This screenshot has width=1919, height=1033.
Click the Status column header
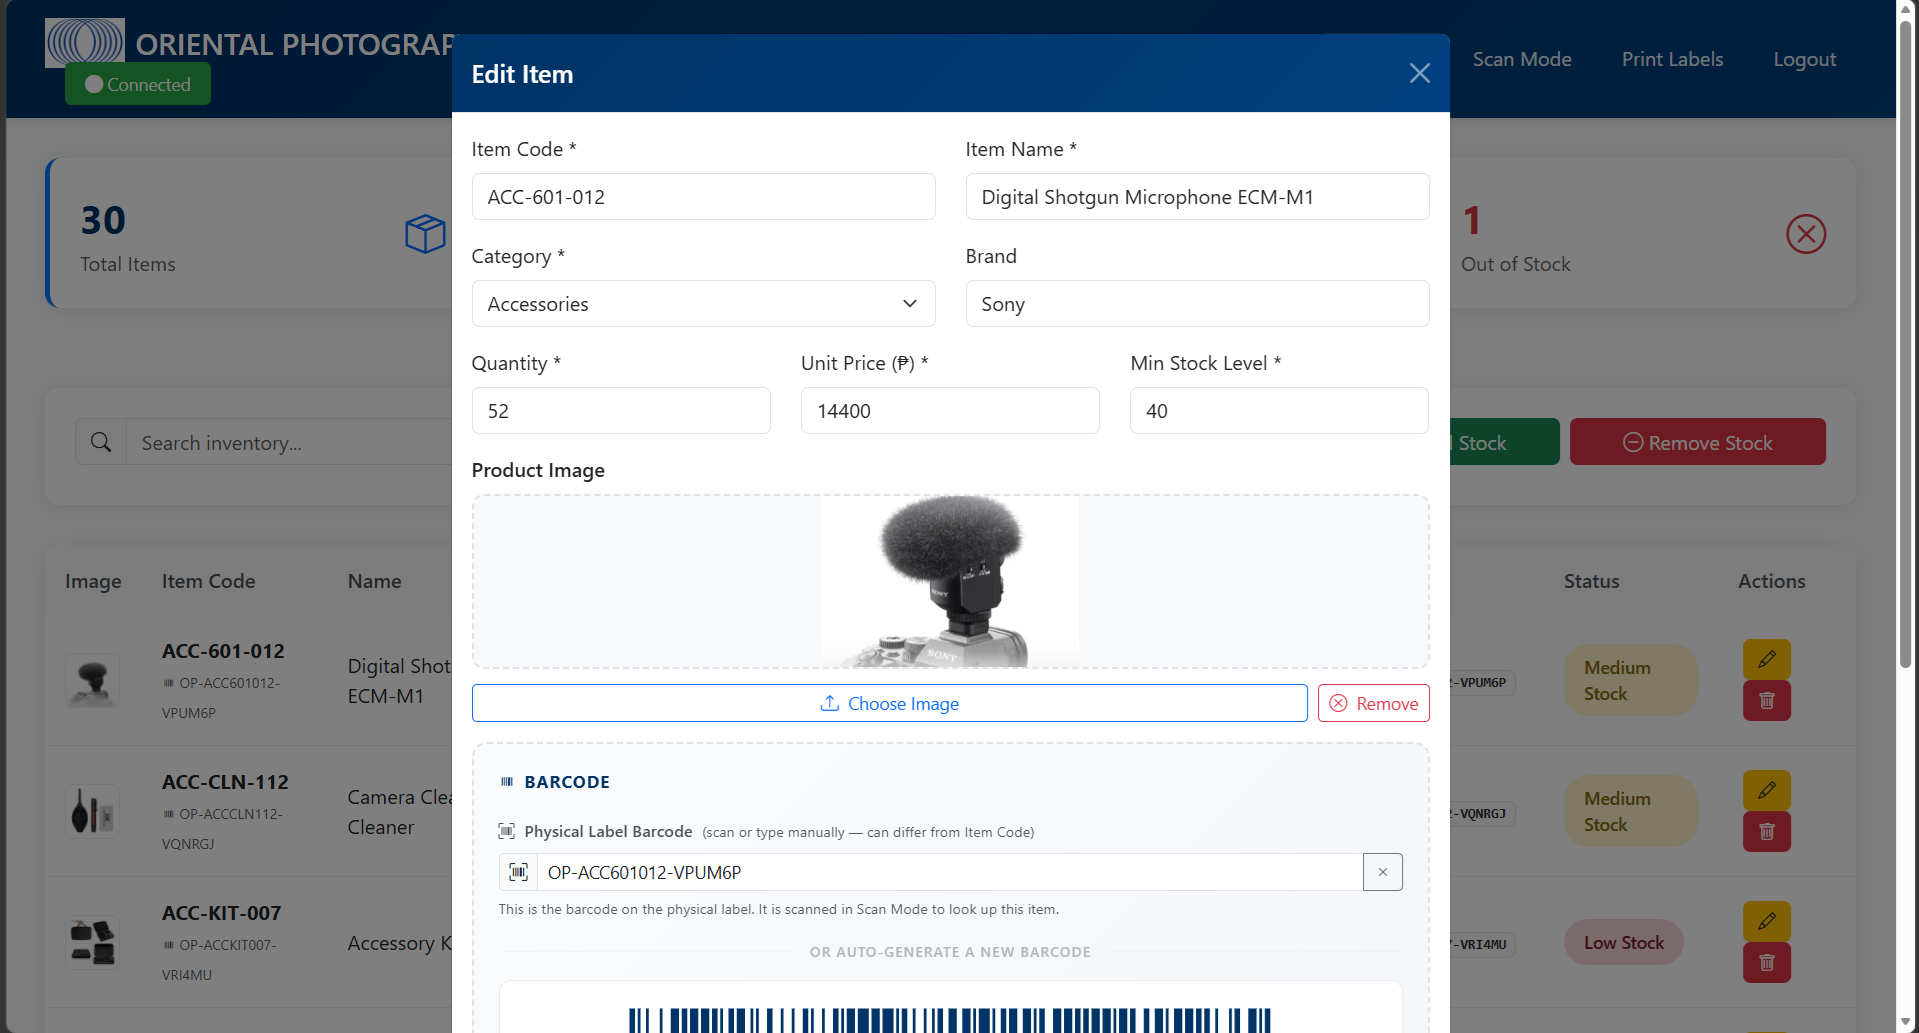[1591, 581]
